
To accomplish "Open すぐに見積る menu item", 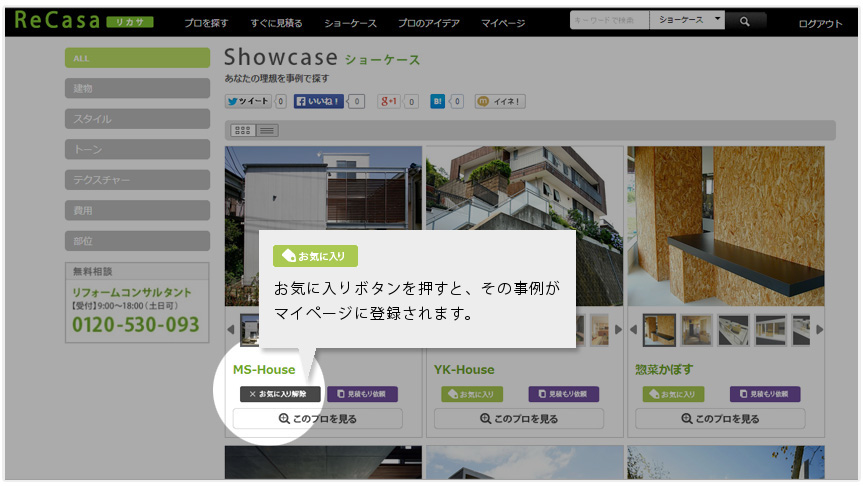I will tap(276, 23).
